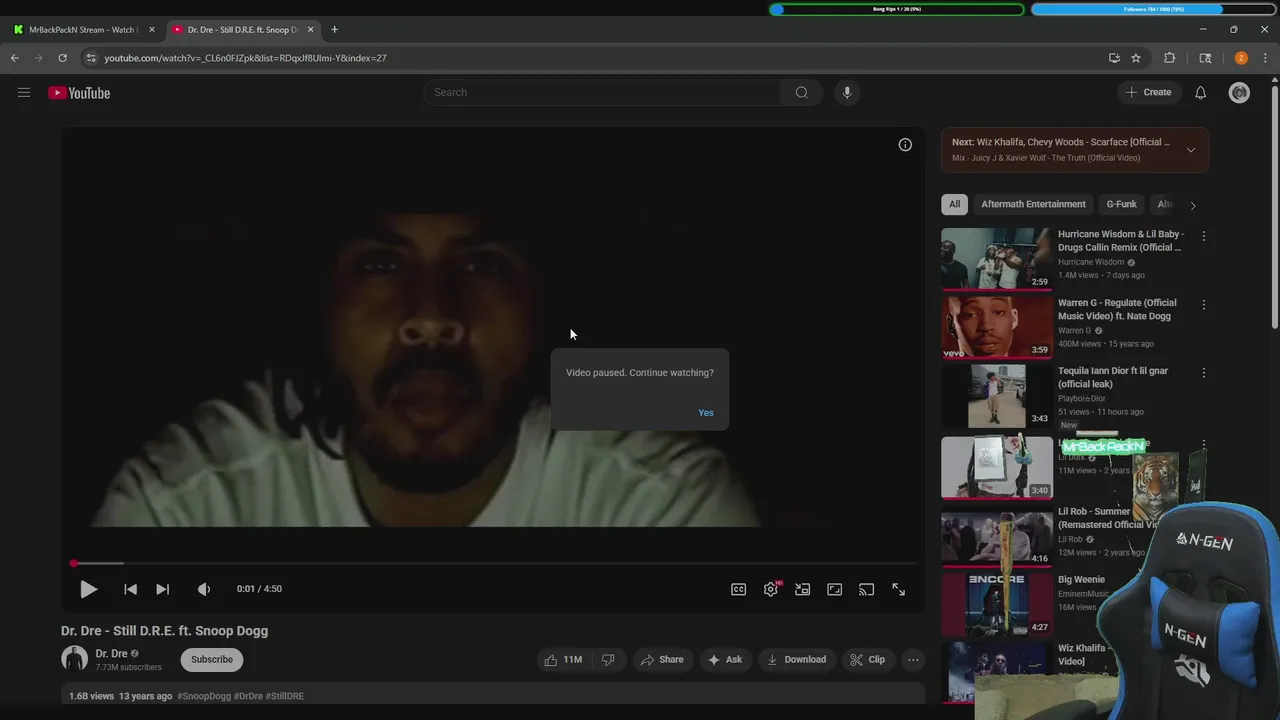1280x720 pixels.
Task: Focus the YouTube search field
Action: pos(602,93)
